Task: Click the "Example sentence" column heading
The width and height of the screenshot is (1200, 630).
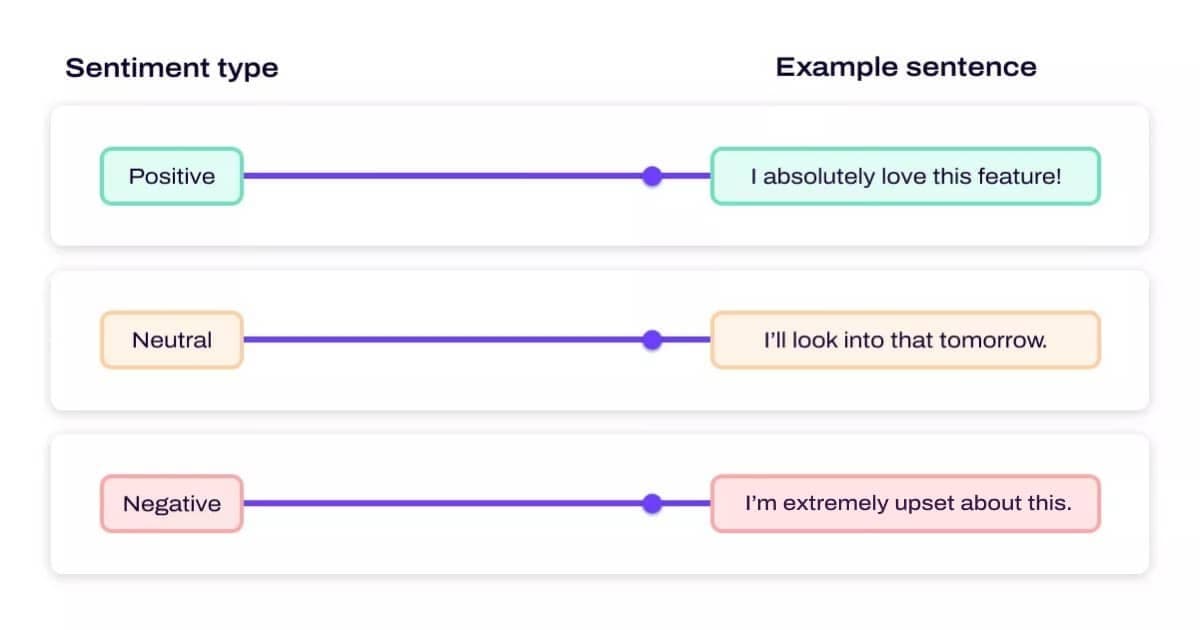Action: [x=905, y=67]
